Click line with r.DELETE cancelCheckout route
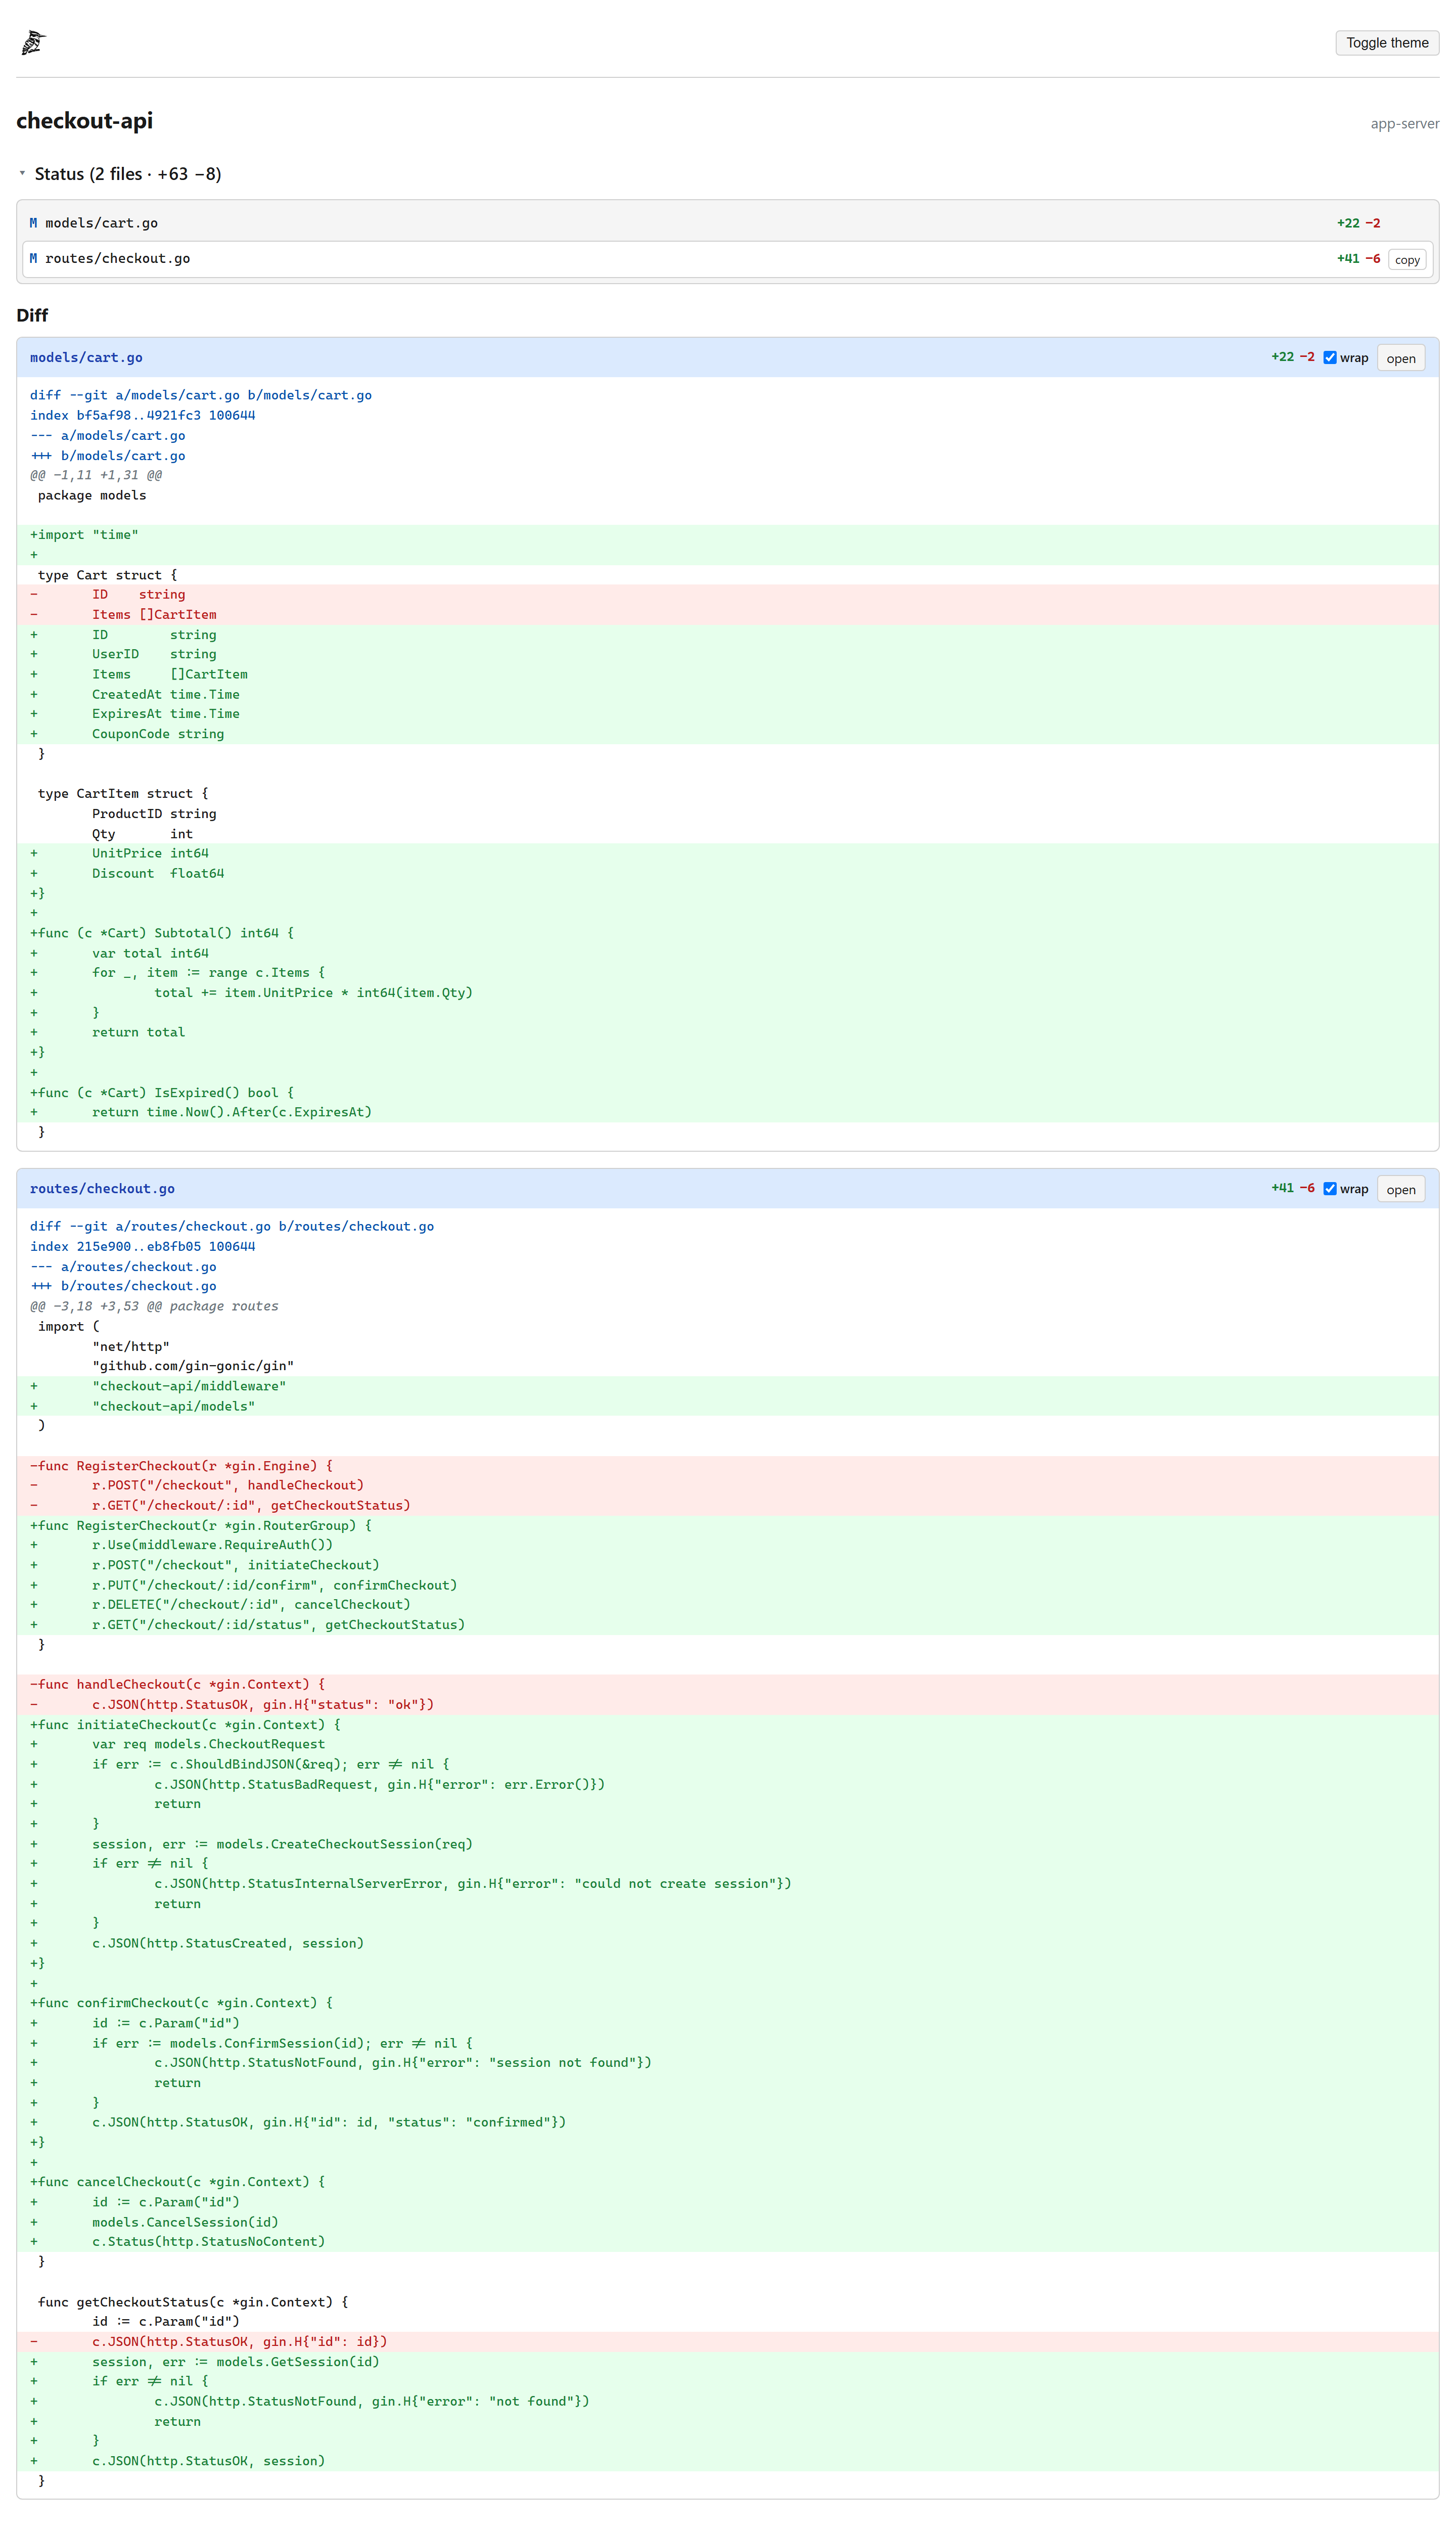The height and width of the screenshot is (2532, 1456). coord(727,1605)
